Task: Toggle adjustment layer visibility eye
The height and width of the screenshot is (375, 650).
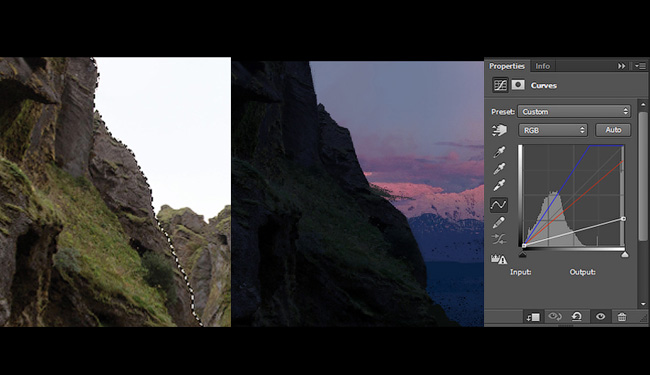Action: pyautogui.click(x=600, y=317)
